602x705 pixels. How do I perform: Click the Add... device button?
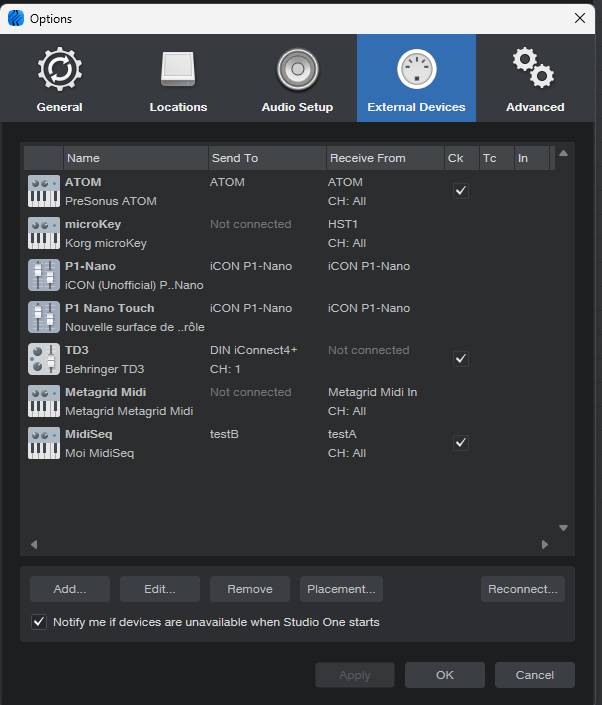coord(70,589)
